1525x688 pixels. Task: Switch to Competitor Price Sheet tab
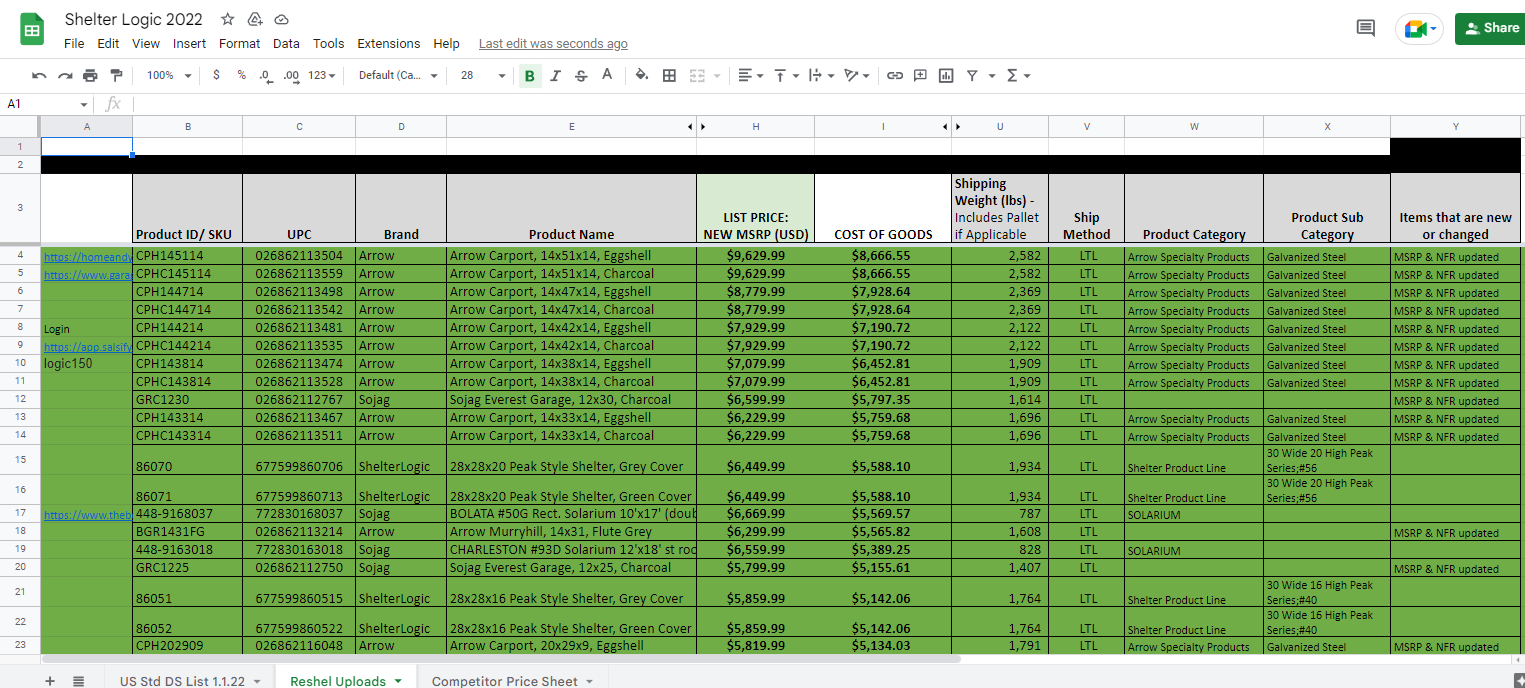[505, 681]
